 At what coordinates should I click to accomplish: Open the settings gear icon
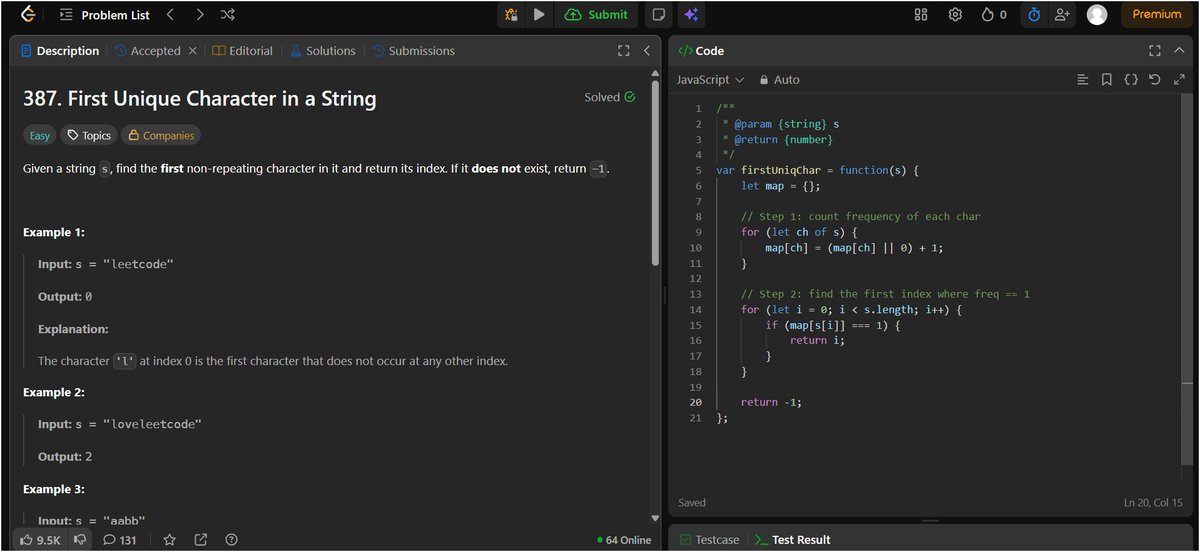point(955,15)
